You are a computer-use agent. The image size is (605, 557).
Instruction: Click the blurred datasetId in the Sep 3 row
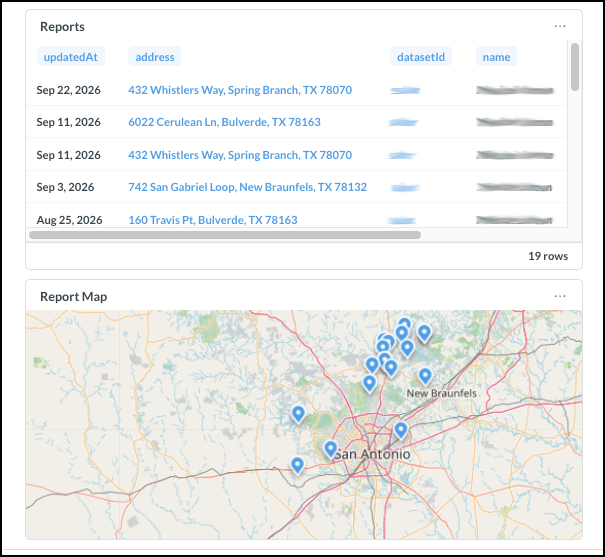click(405, 188)
